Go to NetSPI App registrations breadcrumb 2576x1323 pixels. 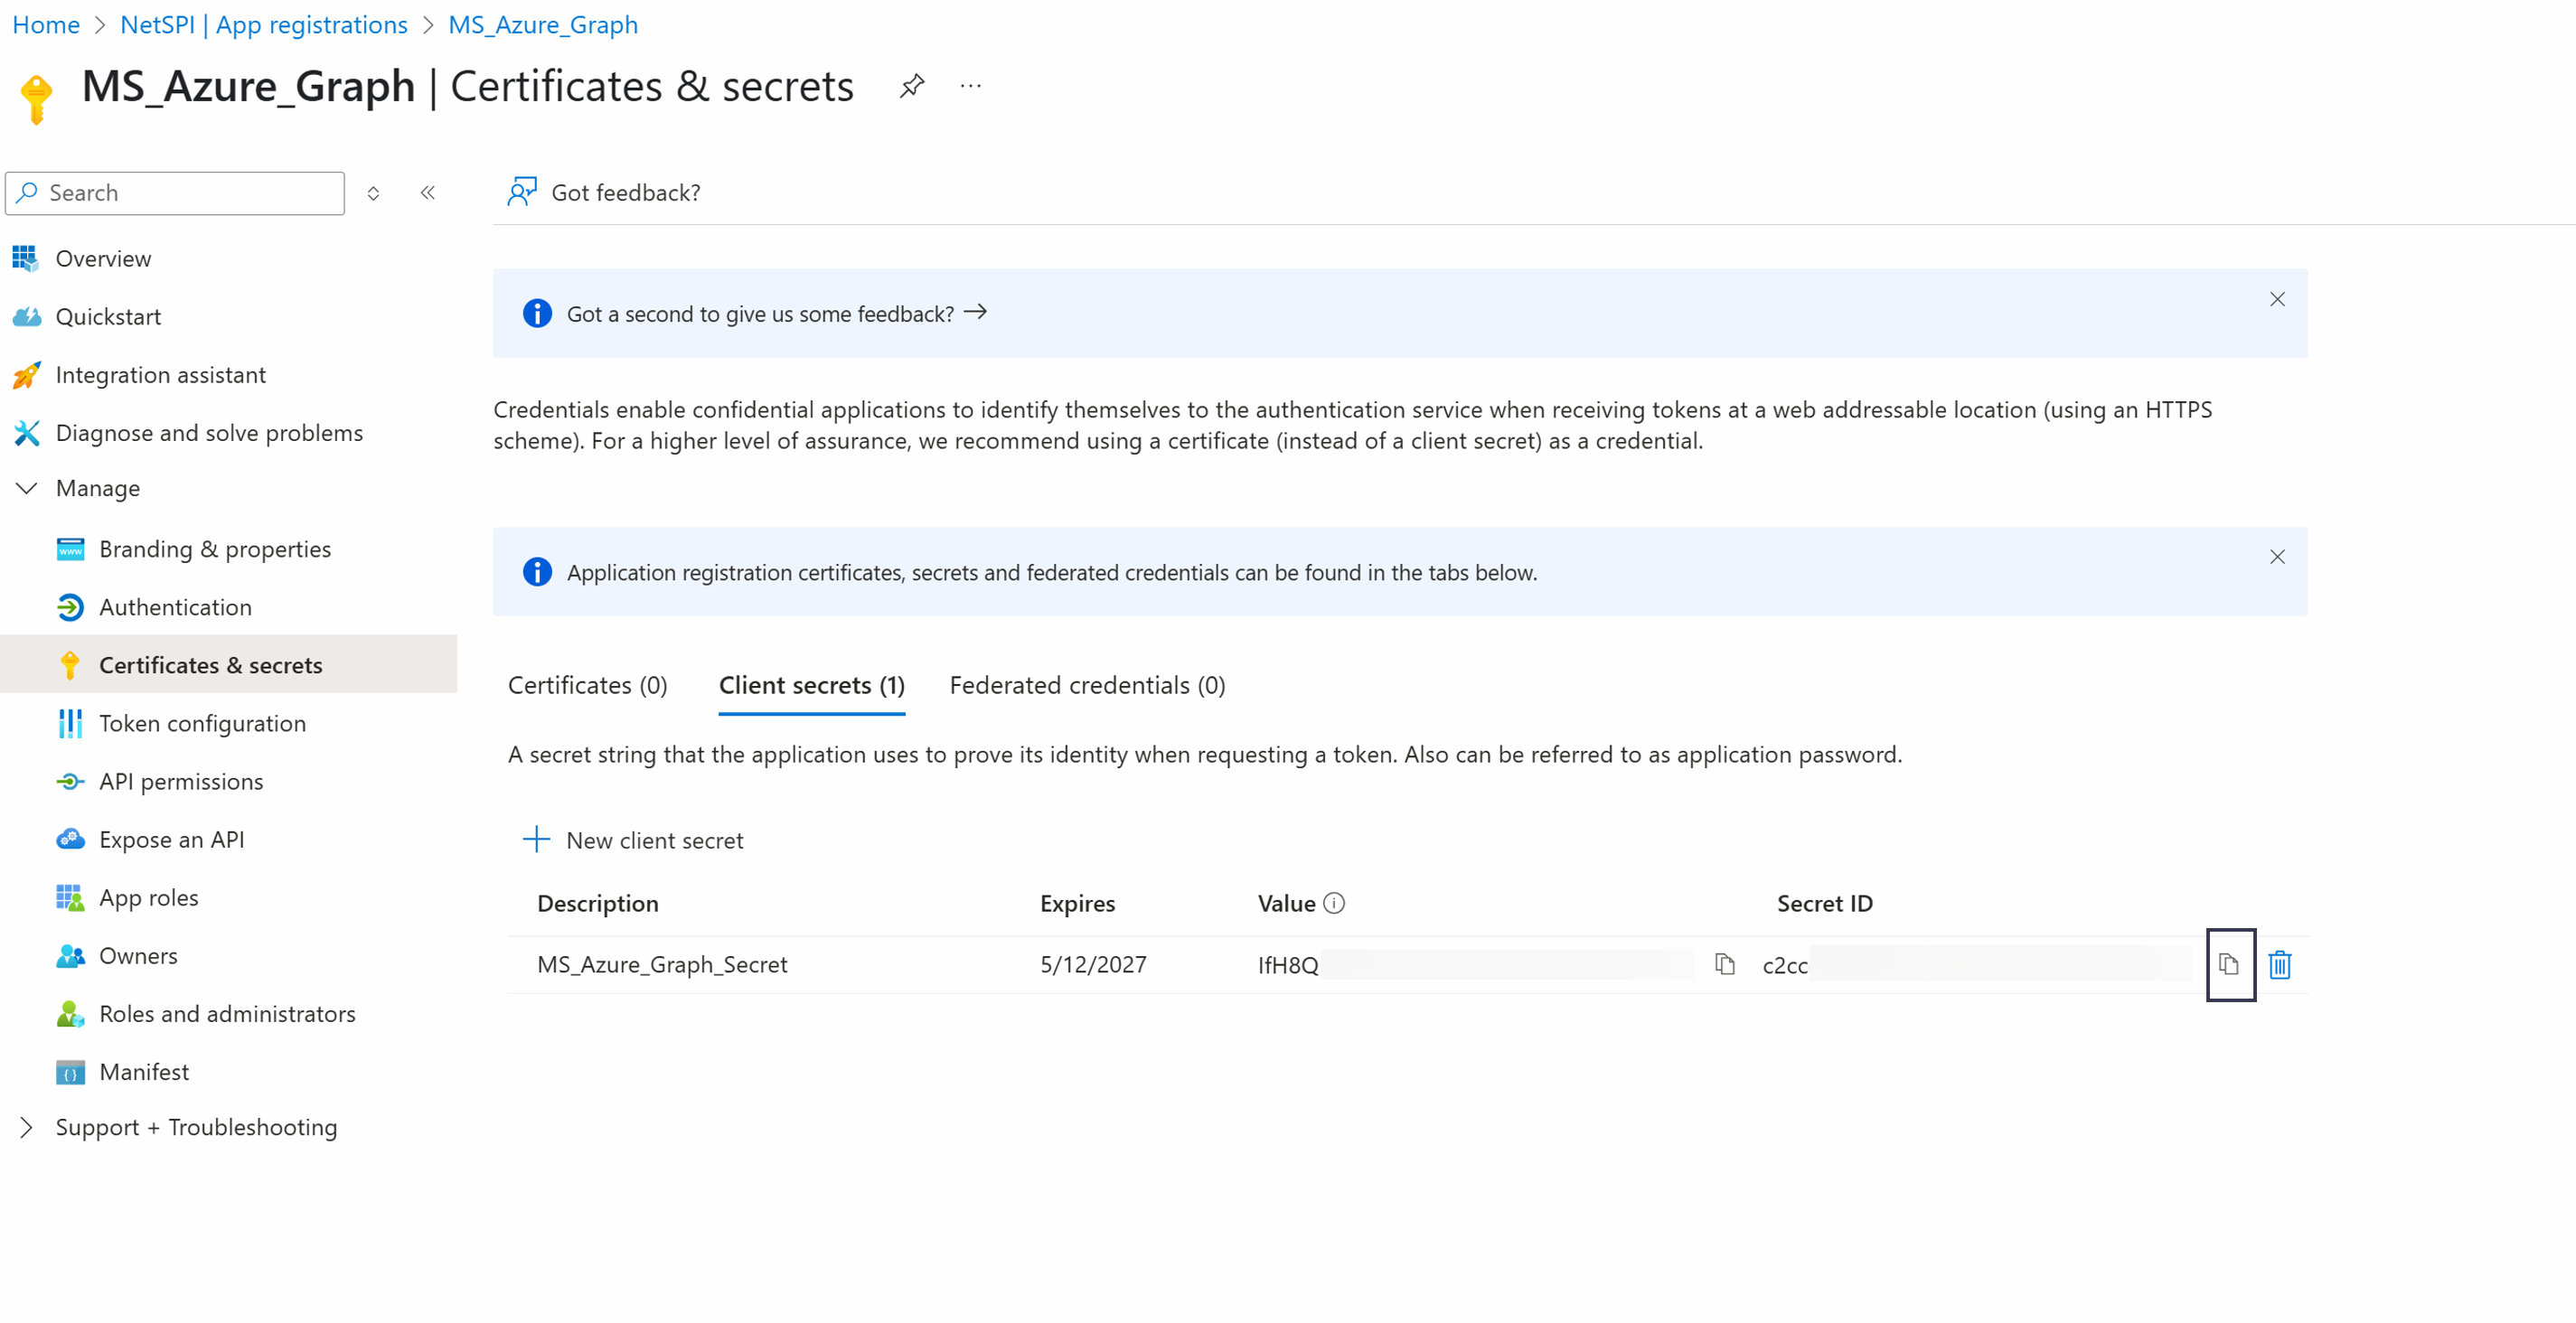(263, 25)
